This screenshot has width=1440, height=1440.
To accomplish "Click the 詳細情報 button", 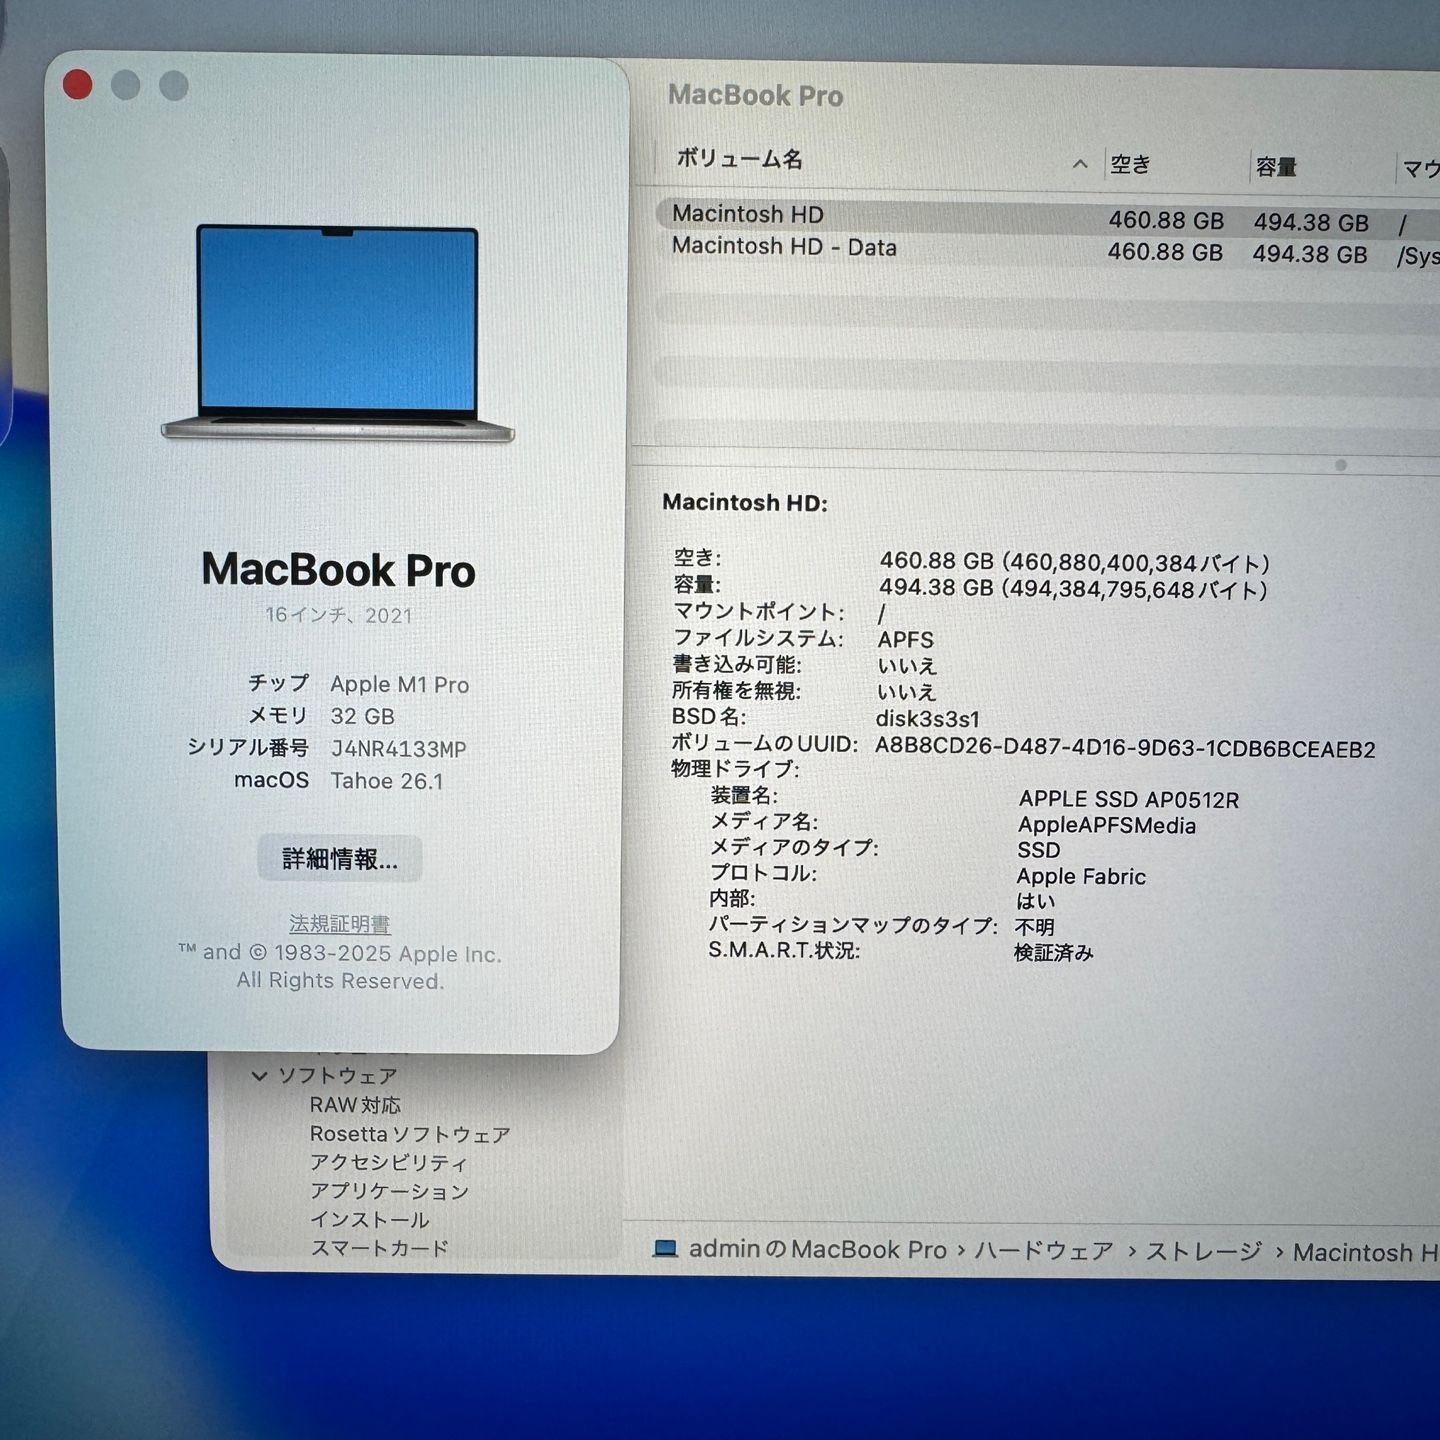I will 339,858.
